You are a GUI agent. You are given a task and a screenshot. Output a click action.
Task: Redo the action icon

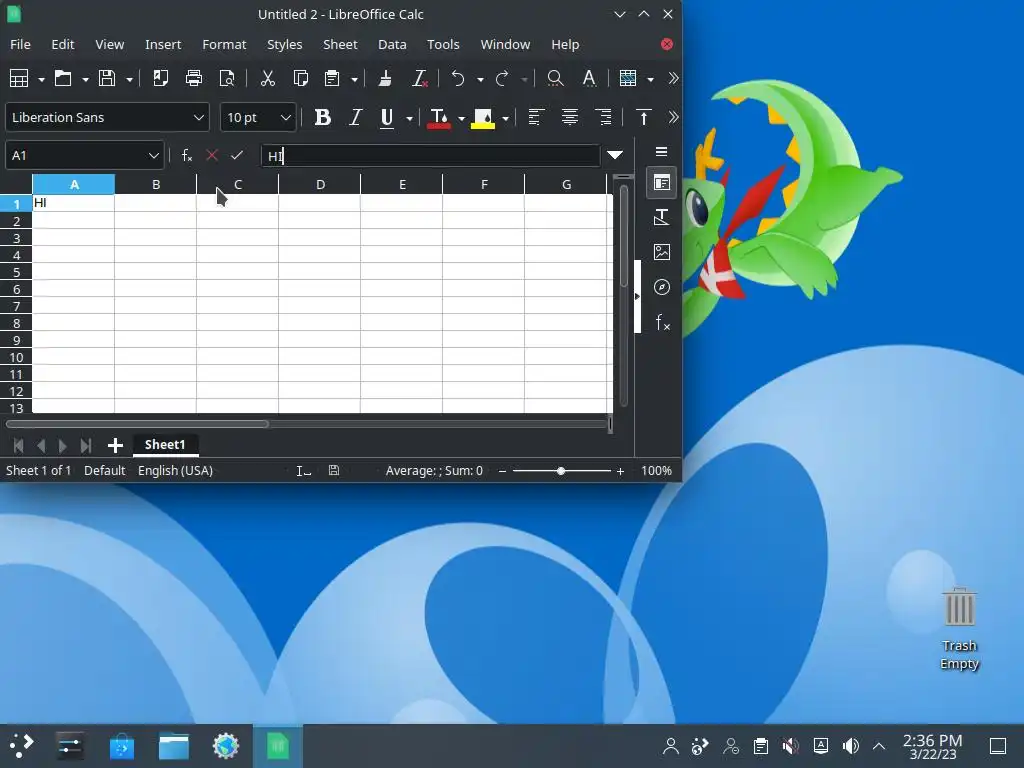[x=502, y=78]
